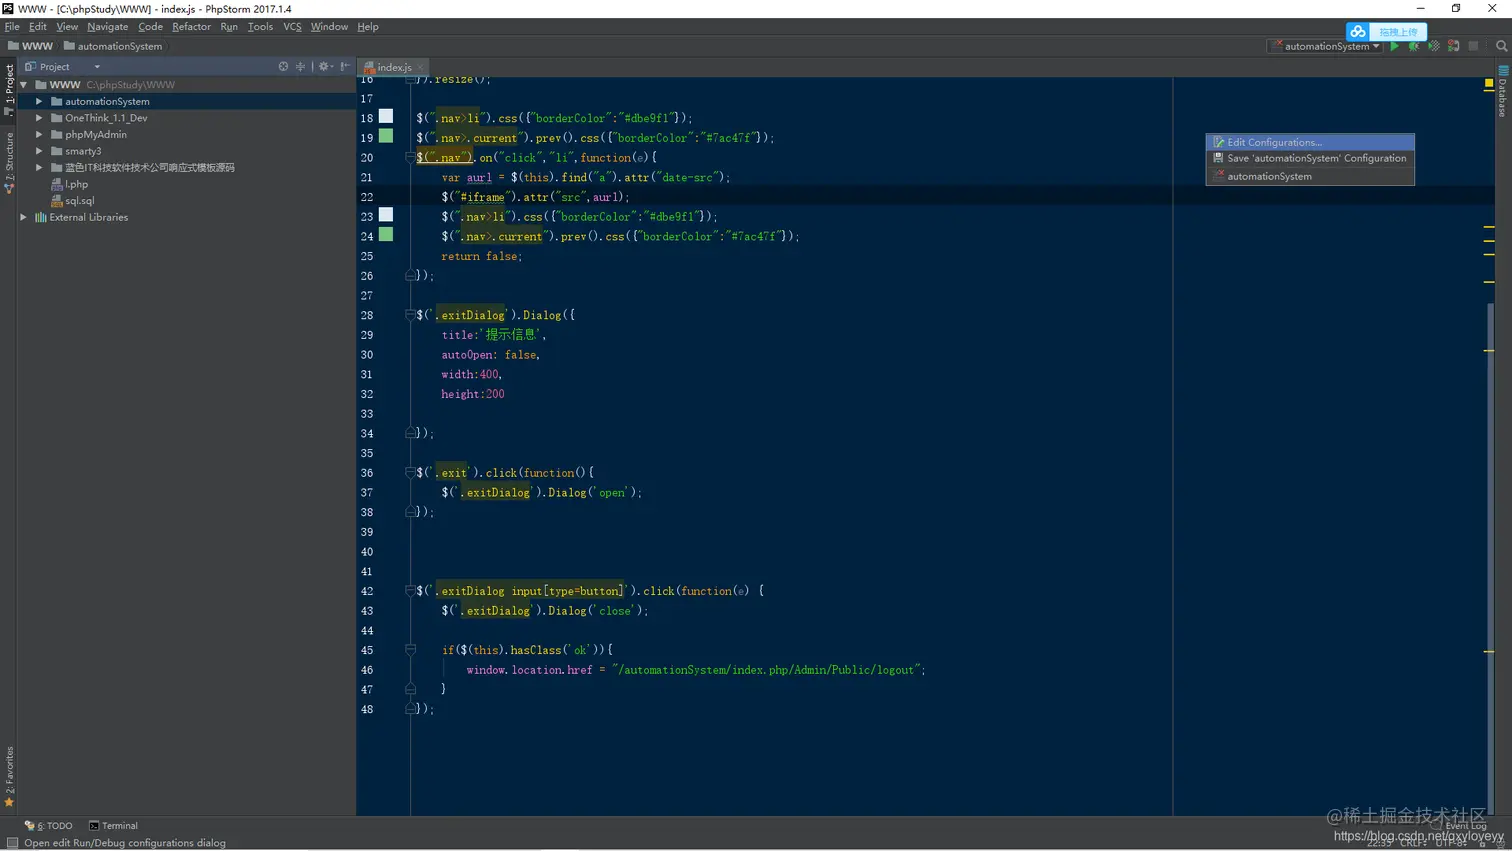Open the Refactor menu
Screen dimensions: 1512x851
191,27
